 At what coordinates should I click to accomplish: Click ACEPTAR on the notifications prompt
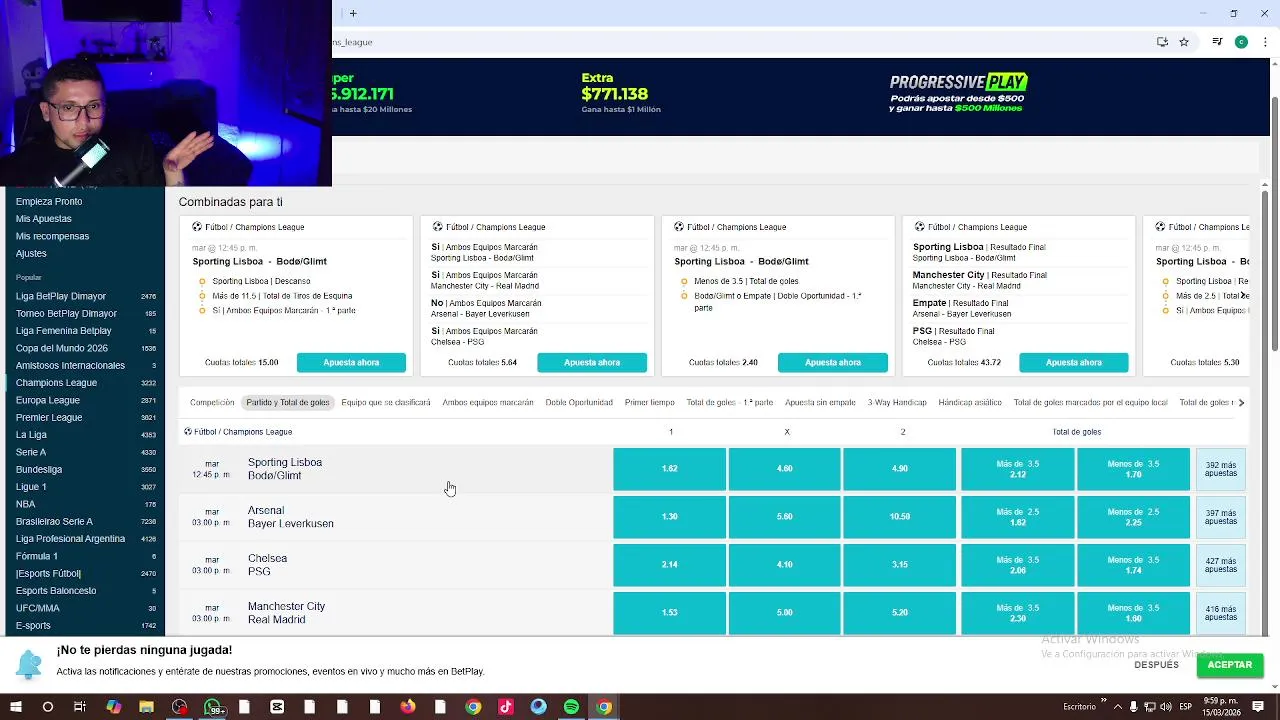(x=1229, y=665)
